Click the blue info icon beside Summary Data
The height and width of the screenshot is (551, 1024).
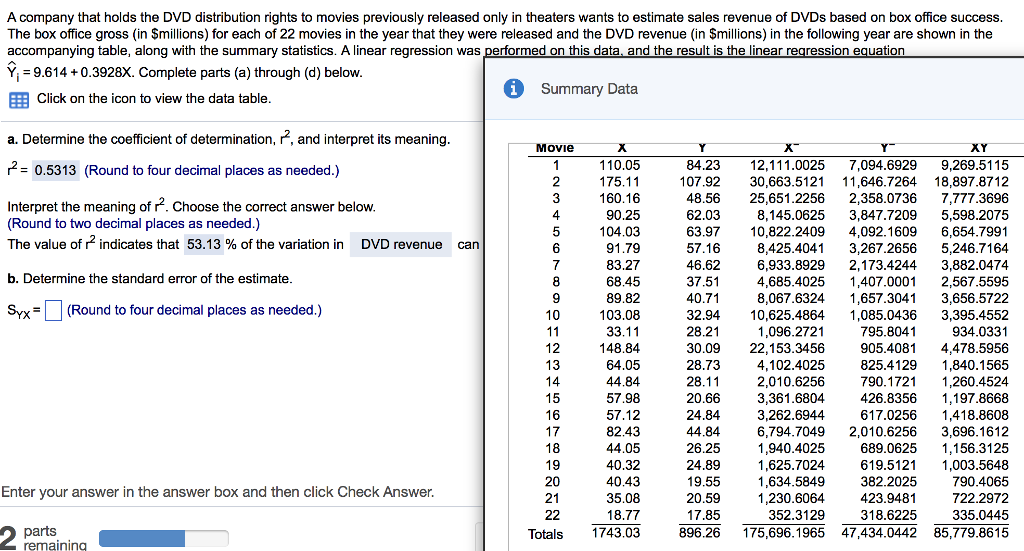513,89
